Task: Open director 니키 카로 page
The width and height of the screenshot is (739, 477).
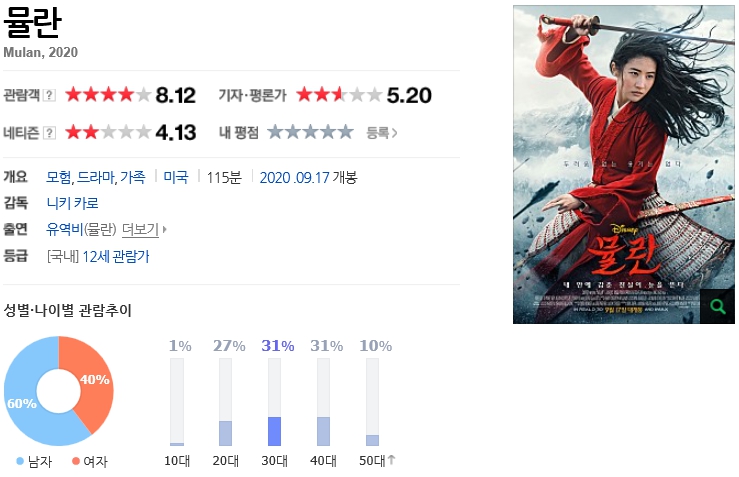Action: (x=73, y=203)
